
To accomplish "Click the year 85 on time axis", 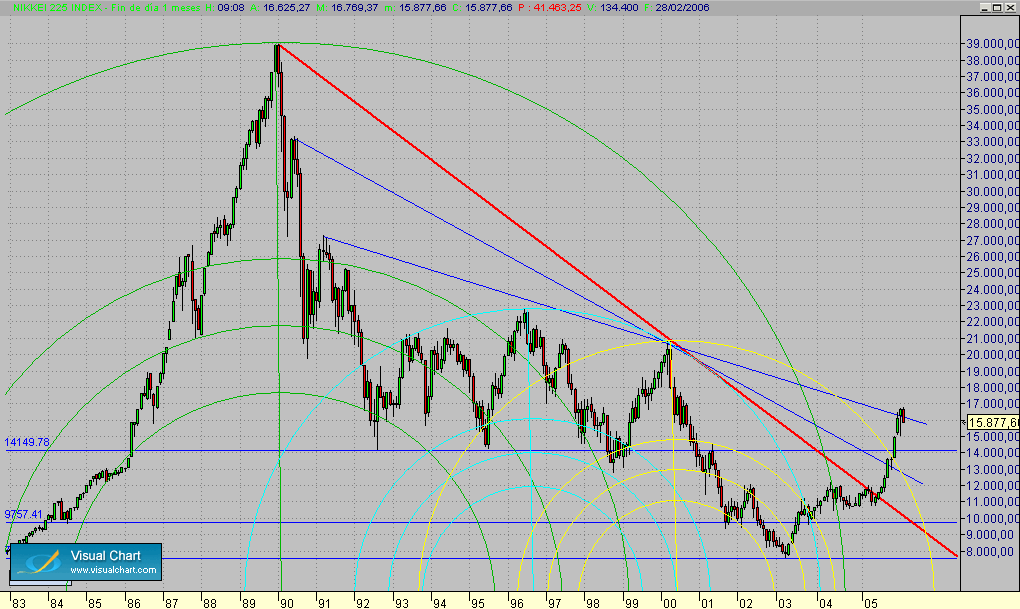I will (95, 603).
